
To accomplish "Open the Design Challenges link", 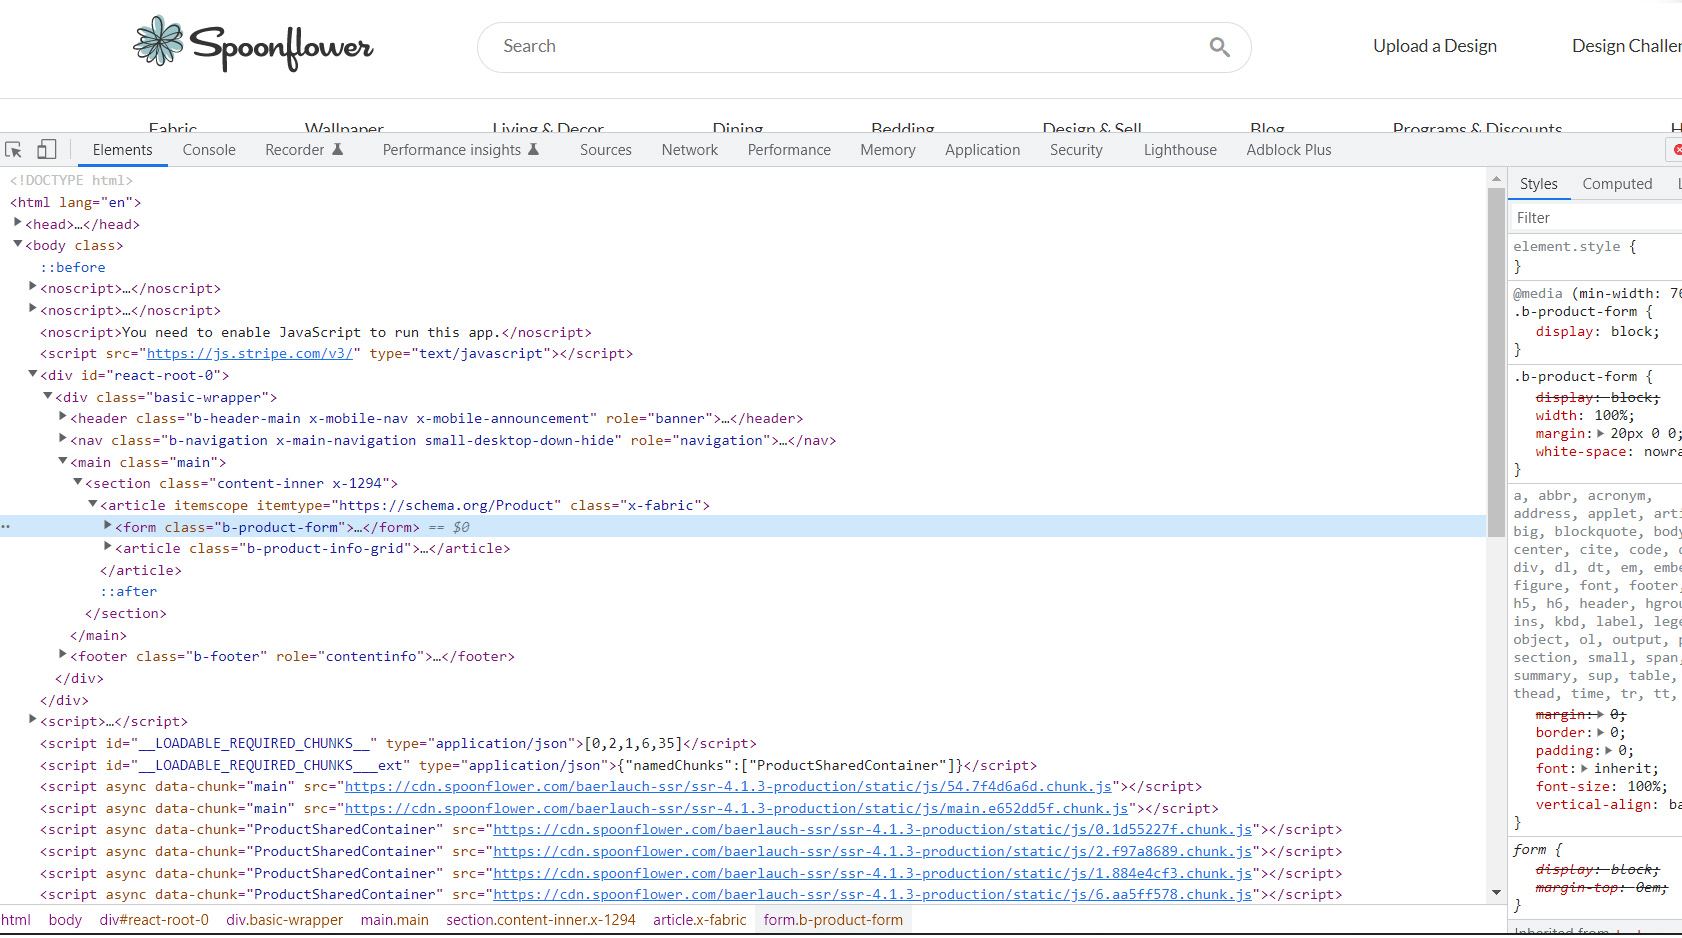I will 1627,46.
